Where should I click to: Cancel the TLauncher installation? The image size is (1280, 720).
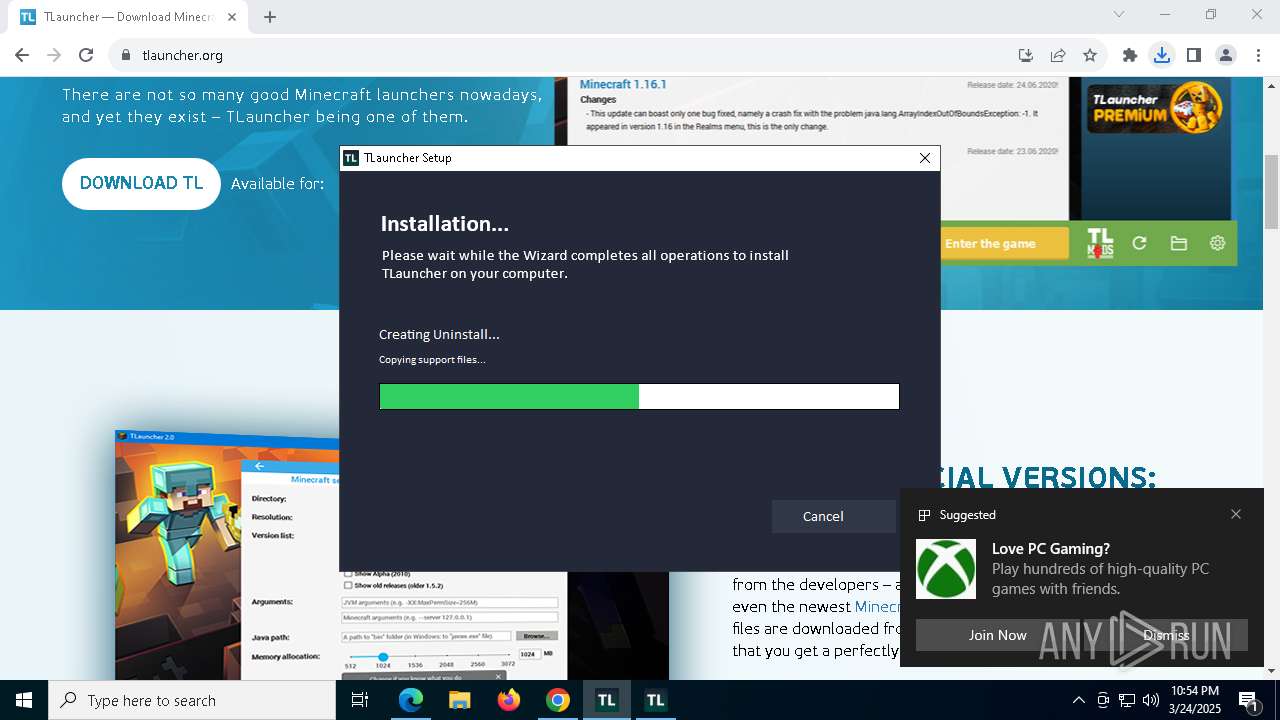pyautogui.click(x=833, y=516)
